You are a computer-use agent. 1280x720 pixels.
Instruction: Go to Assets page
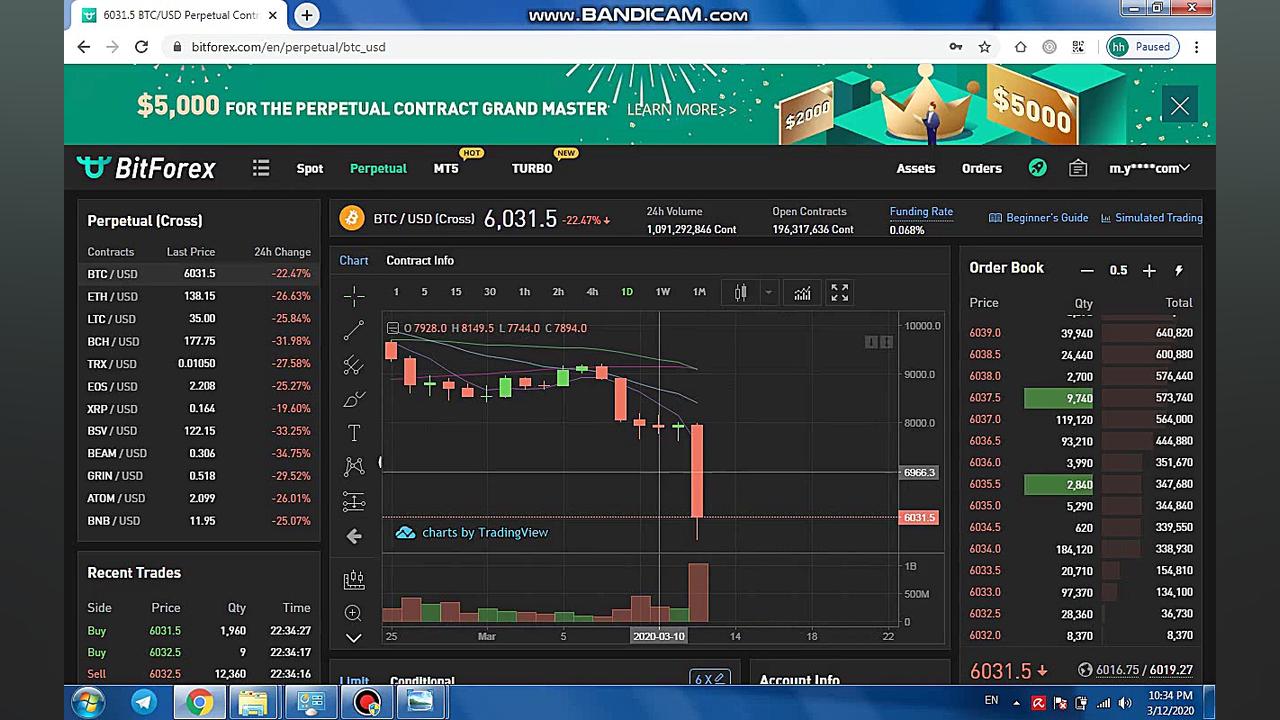pyautogui.click(x=916, y=168)
